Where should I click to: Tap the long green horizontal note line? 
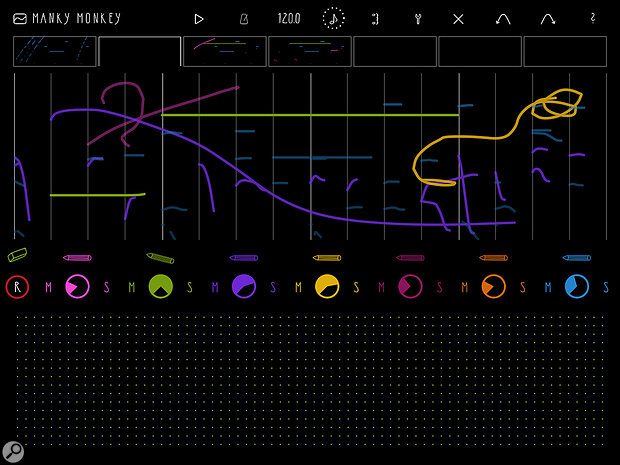(x=310, y=115)
